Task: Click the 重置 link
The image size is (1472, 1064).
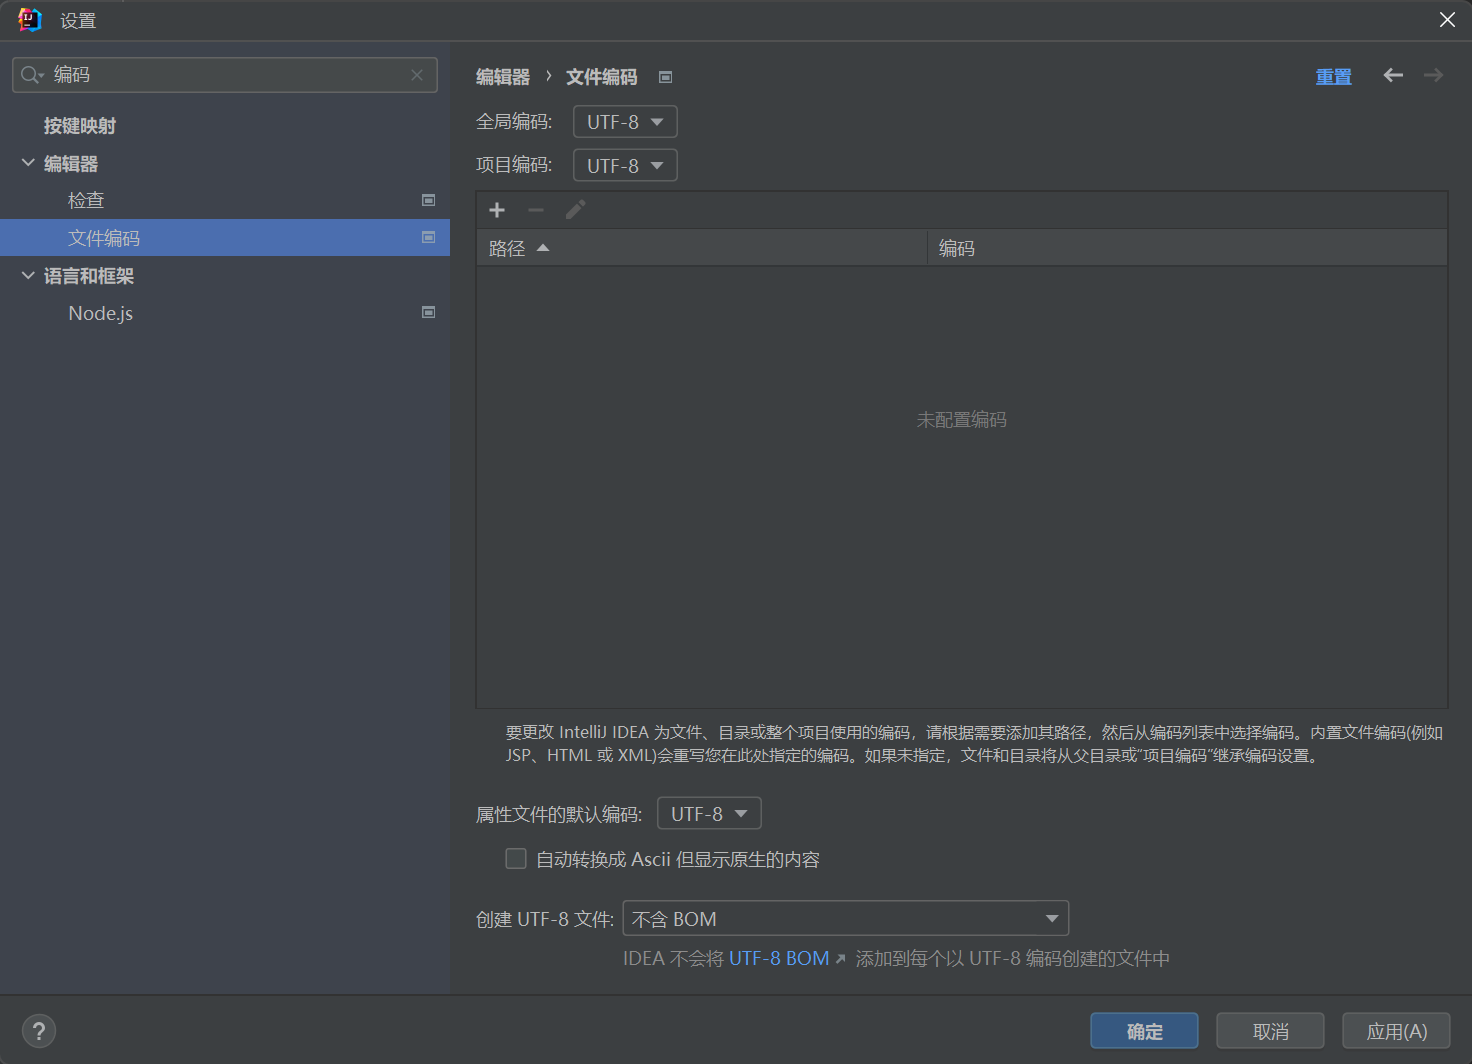Action: pyautogui.click(x=1333, y=77)
